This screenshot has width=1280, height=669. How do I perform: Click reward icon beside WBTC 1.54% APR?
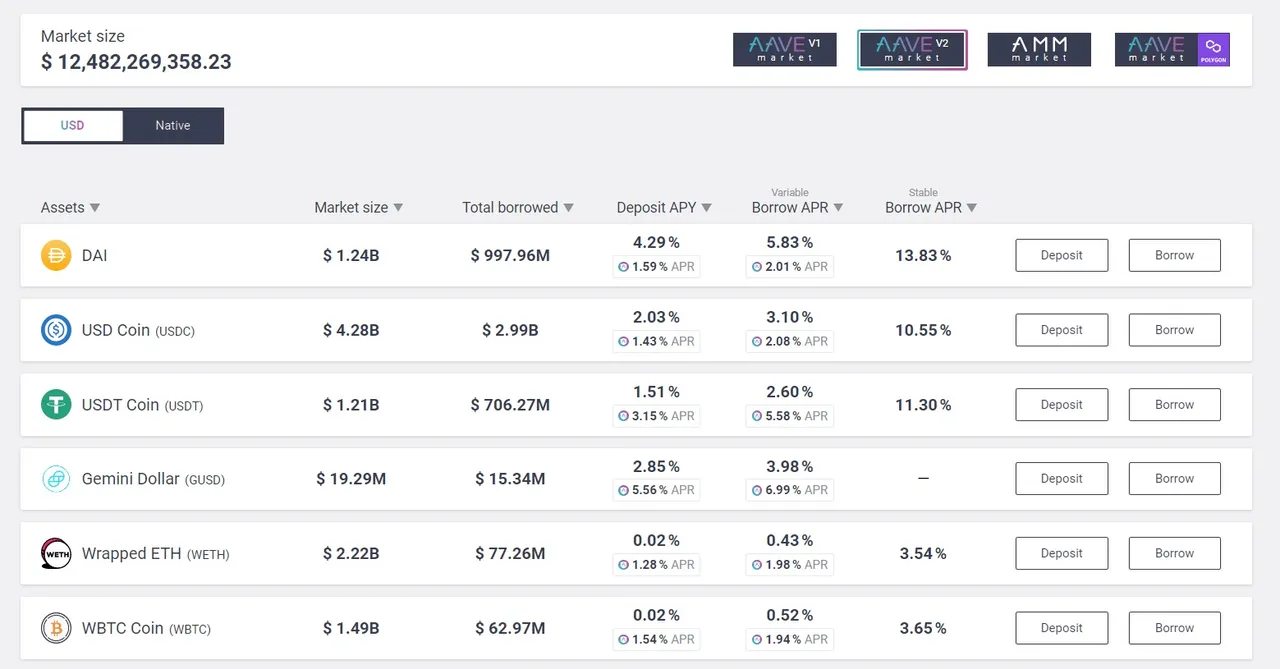coord(624,639)
